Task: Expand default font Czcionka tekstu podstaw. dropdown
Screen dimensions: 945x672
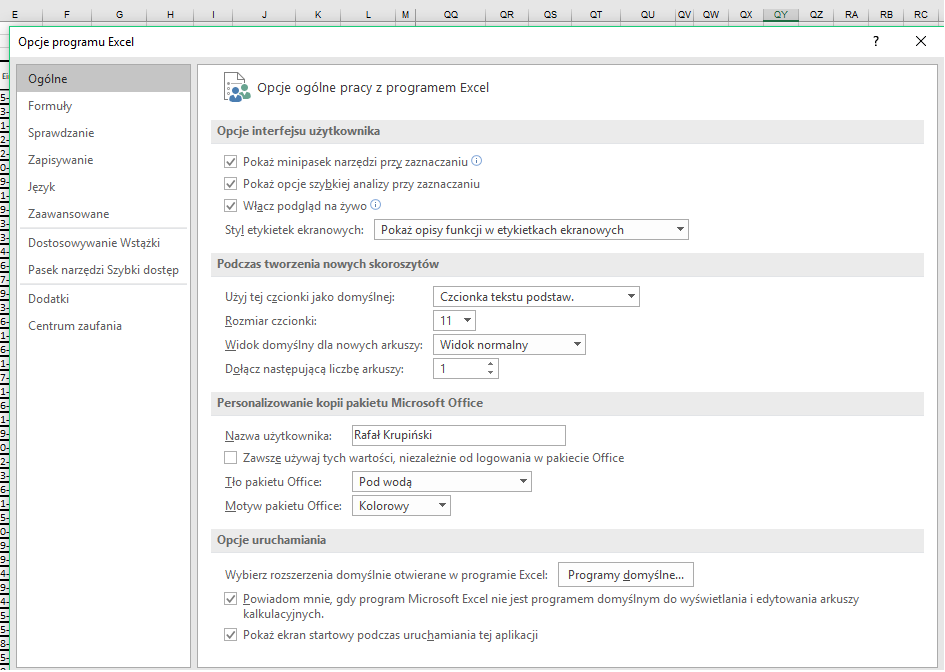Action: click(x=536, y=297)
